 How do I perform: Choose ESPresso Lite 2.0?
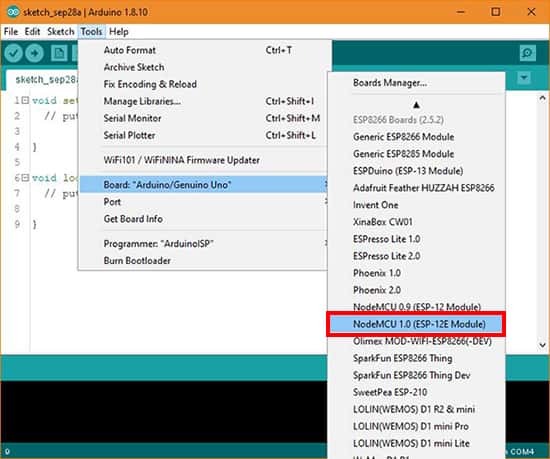coord(416,256)
